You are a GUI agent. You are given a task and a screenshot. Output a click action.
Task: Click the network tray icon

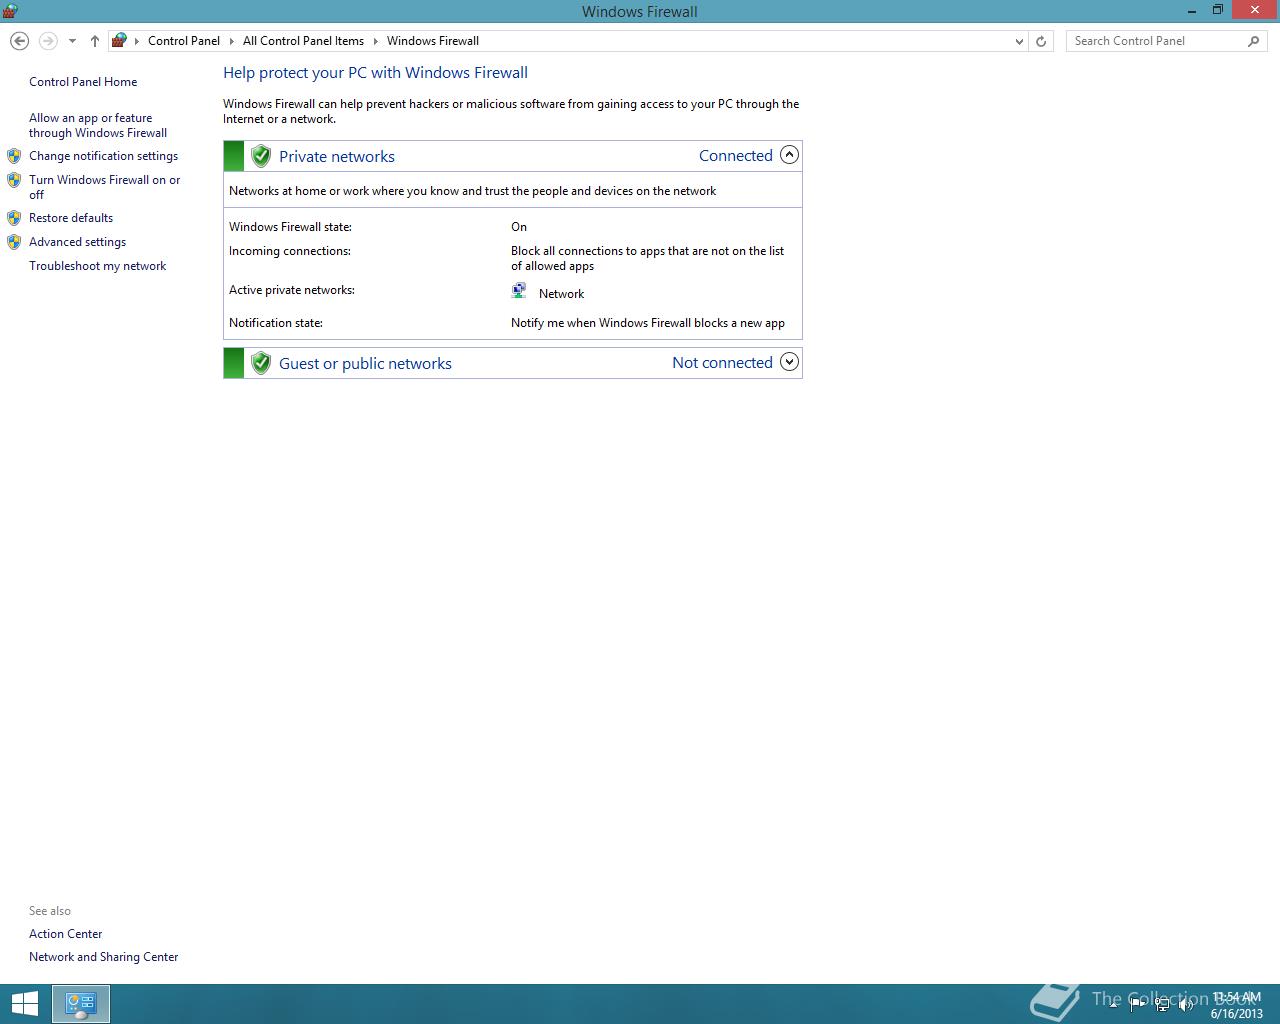pyautogui.click(x=1162, y=1004)
